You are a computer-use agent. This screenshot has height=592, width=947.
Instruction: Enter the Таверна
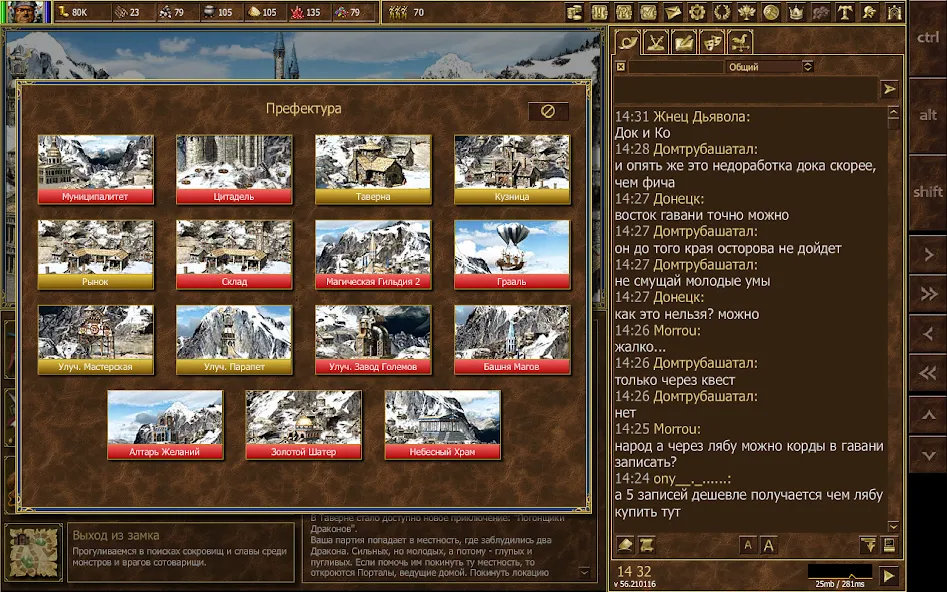click(373, 170)
